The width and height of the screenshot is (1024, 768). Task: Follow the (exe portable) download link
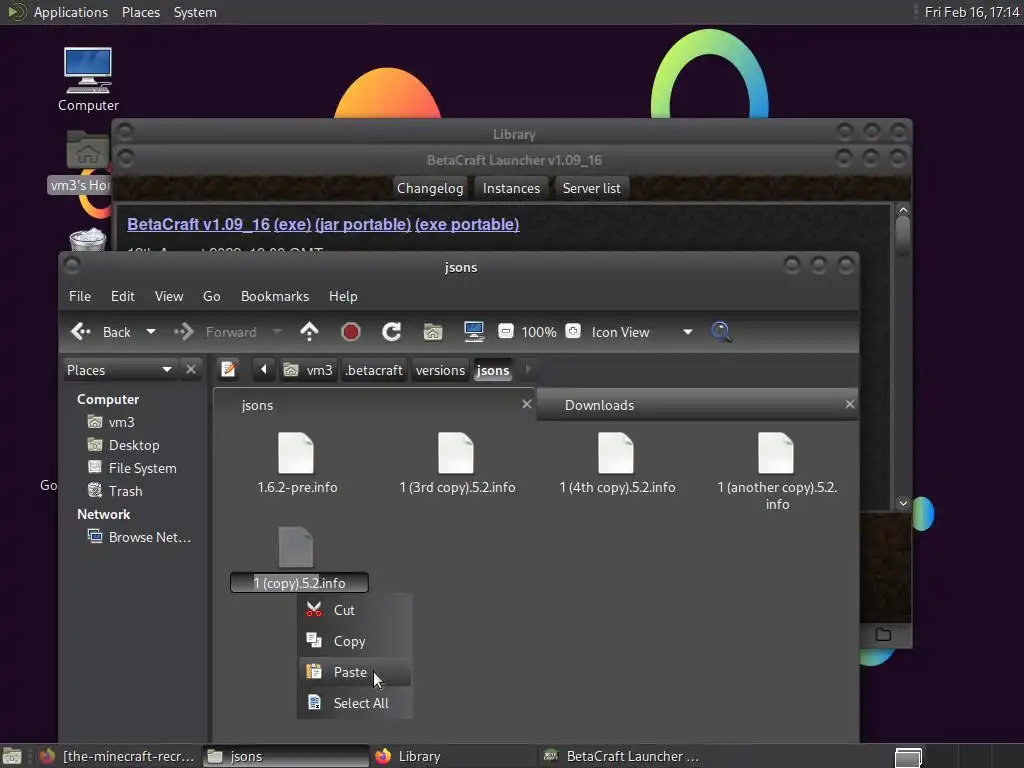point(467,224)
